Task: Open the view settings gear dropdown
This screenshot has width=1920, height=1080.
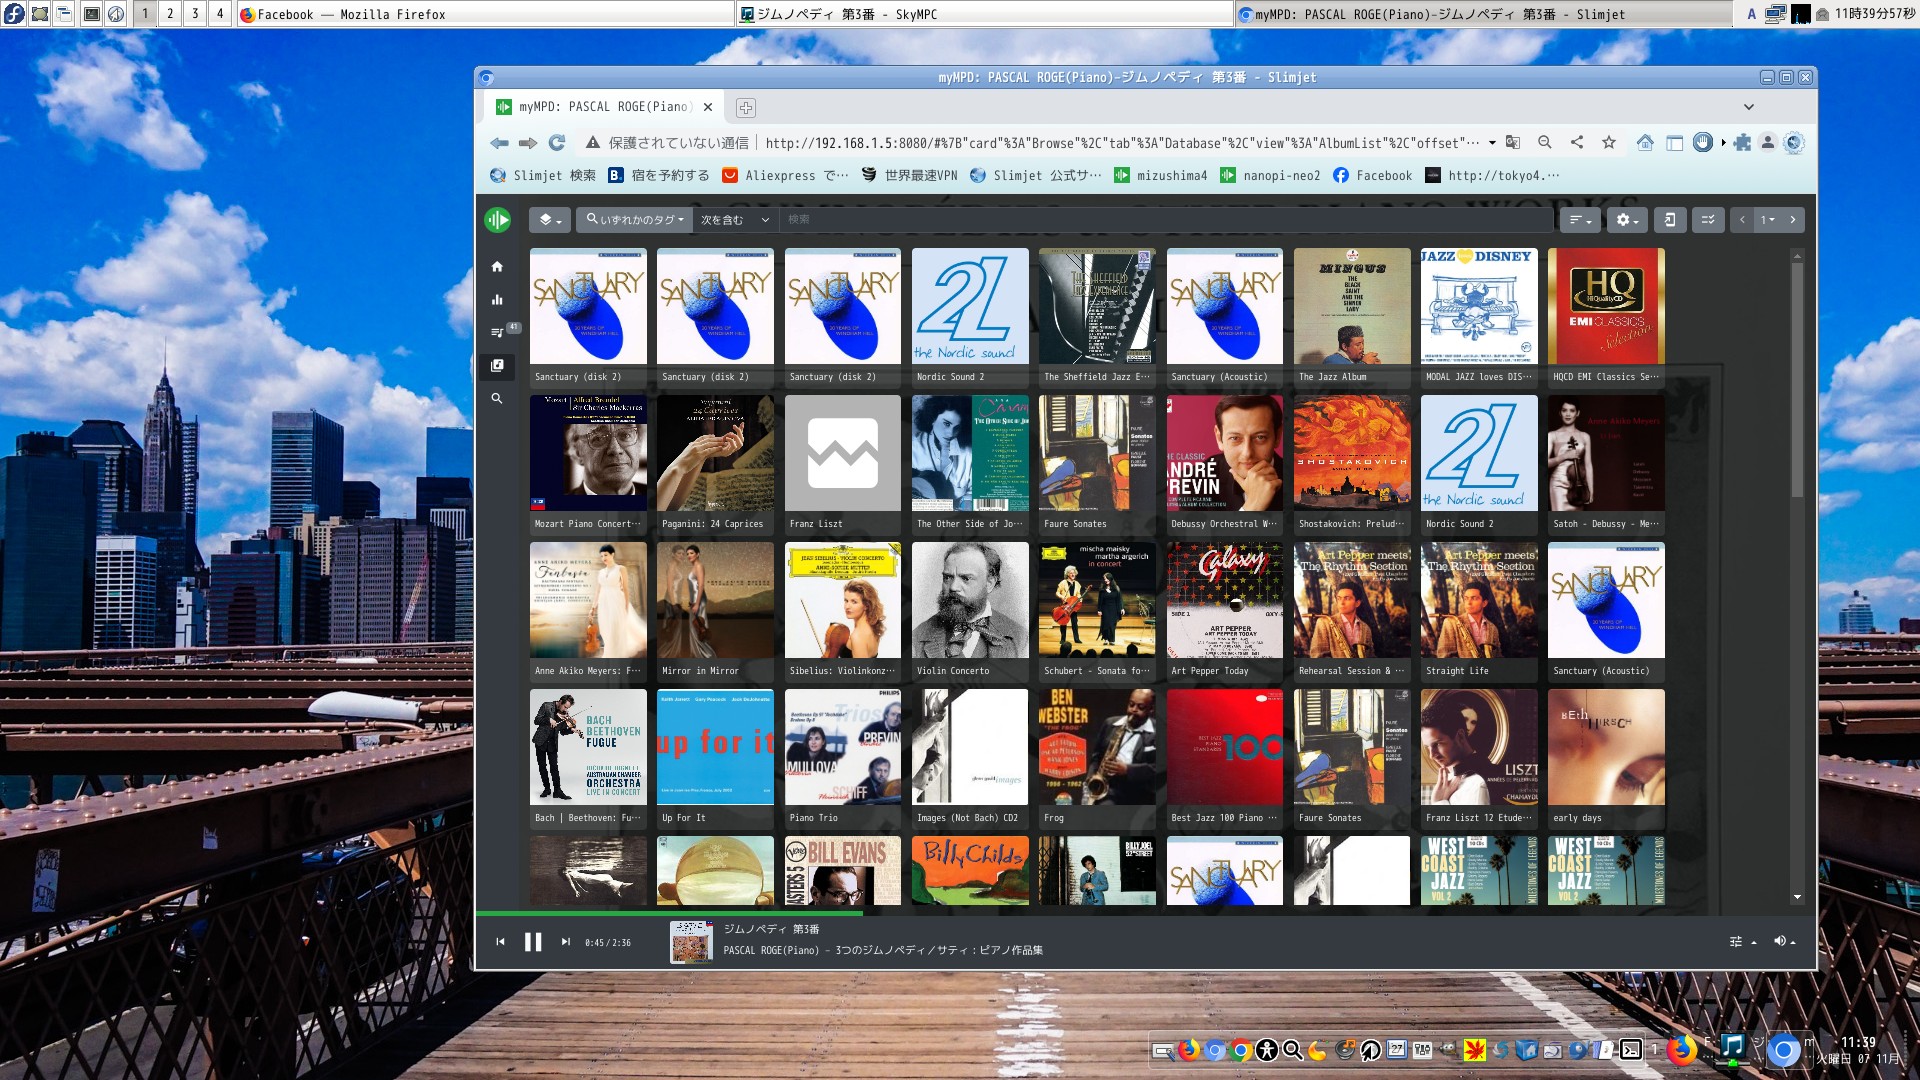Action: 1627,220
